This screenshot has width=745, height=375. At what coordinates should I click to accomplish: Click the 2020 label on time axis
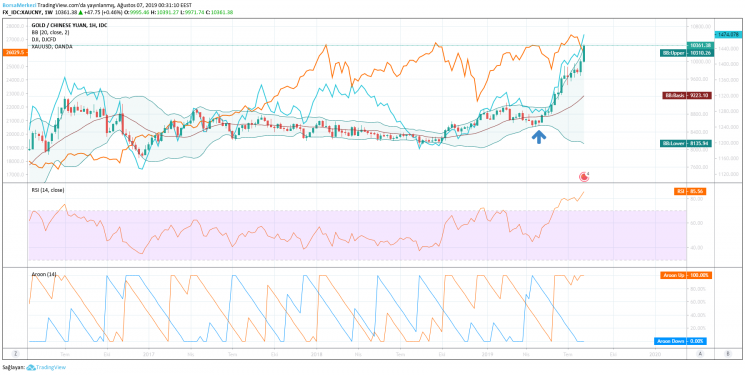pos(655,354)
